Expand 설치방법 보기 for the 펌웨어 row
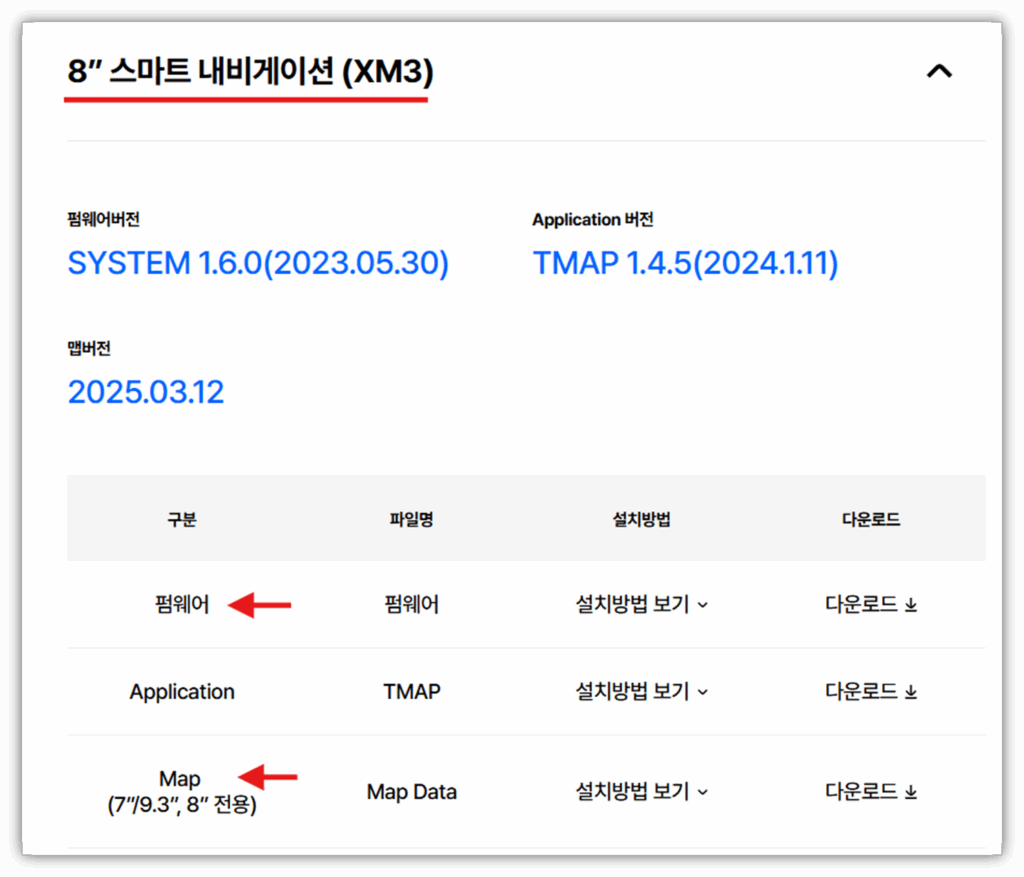 [x=641, y=604]
